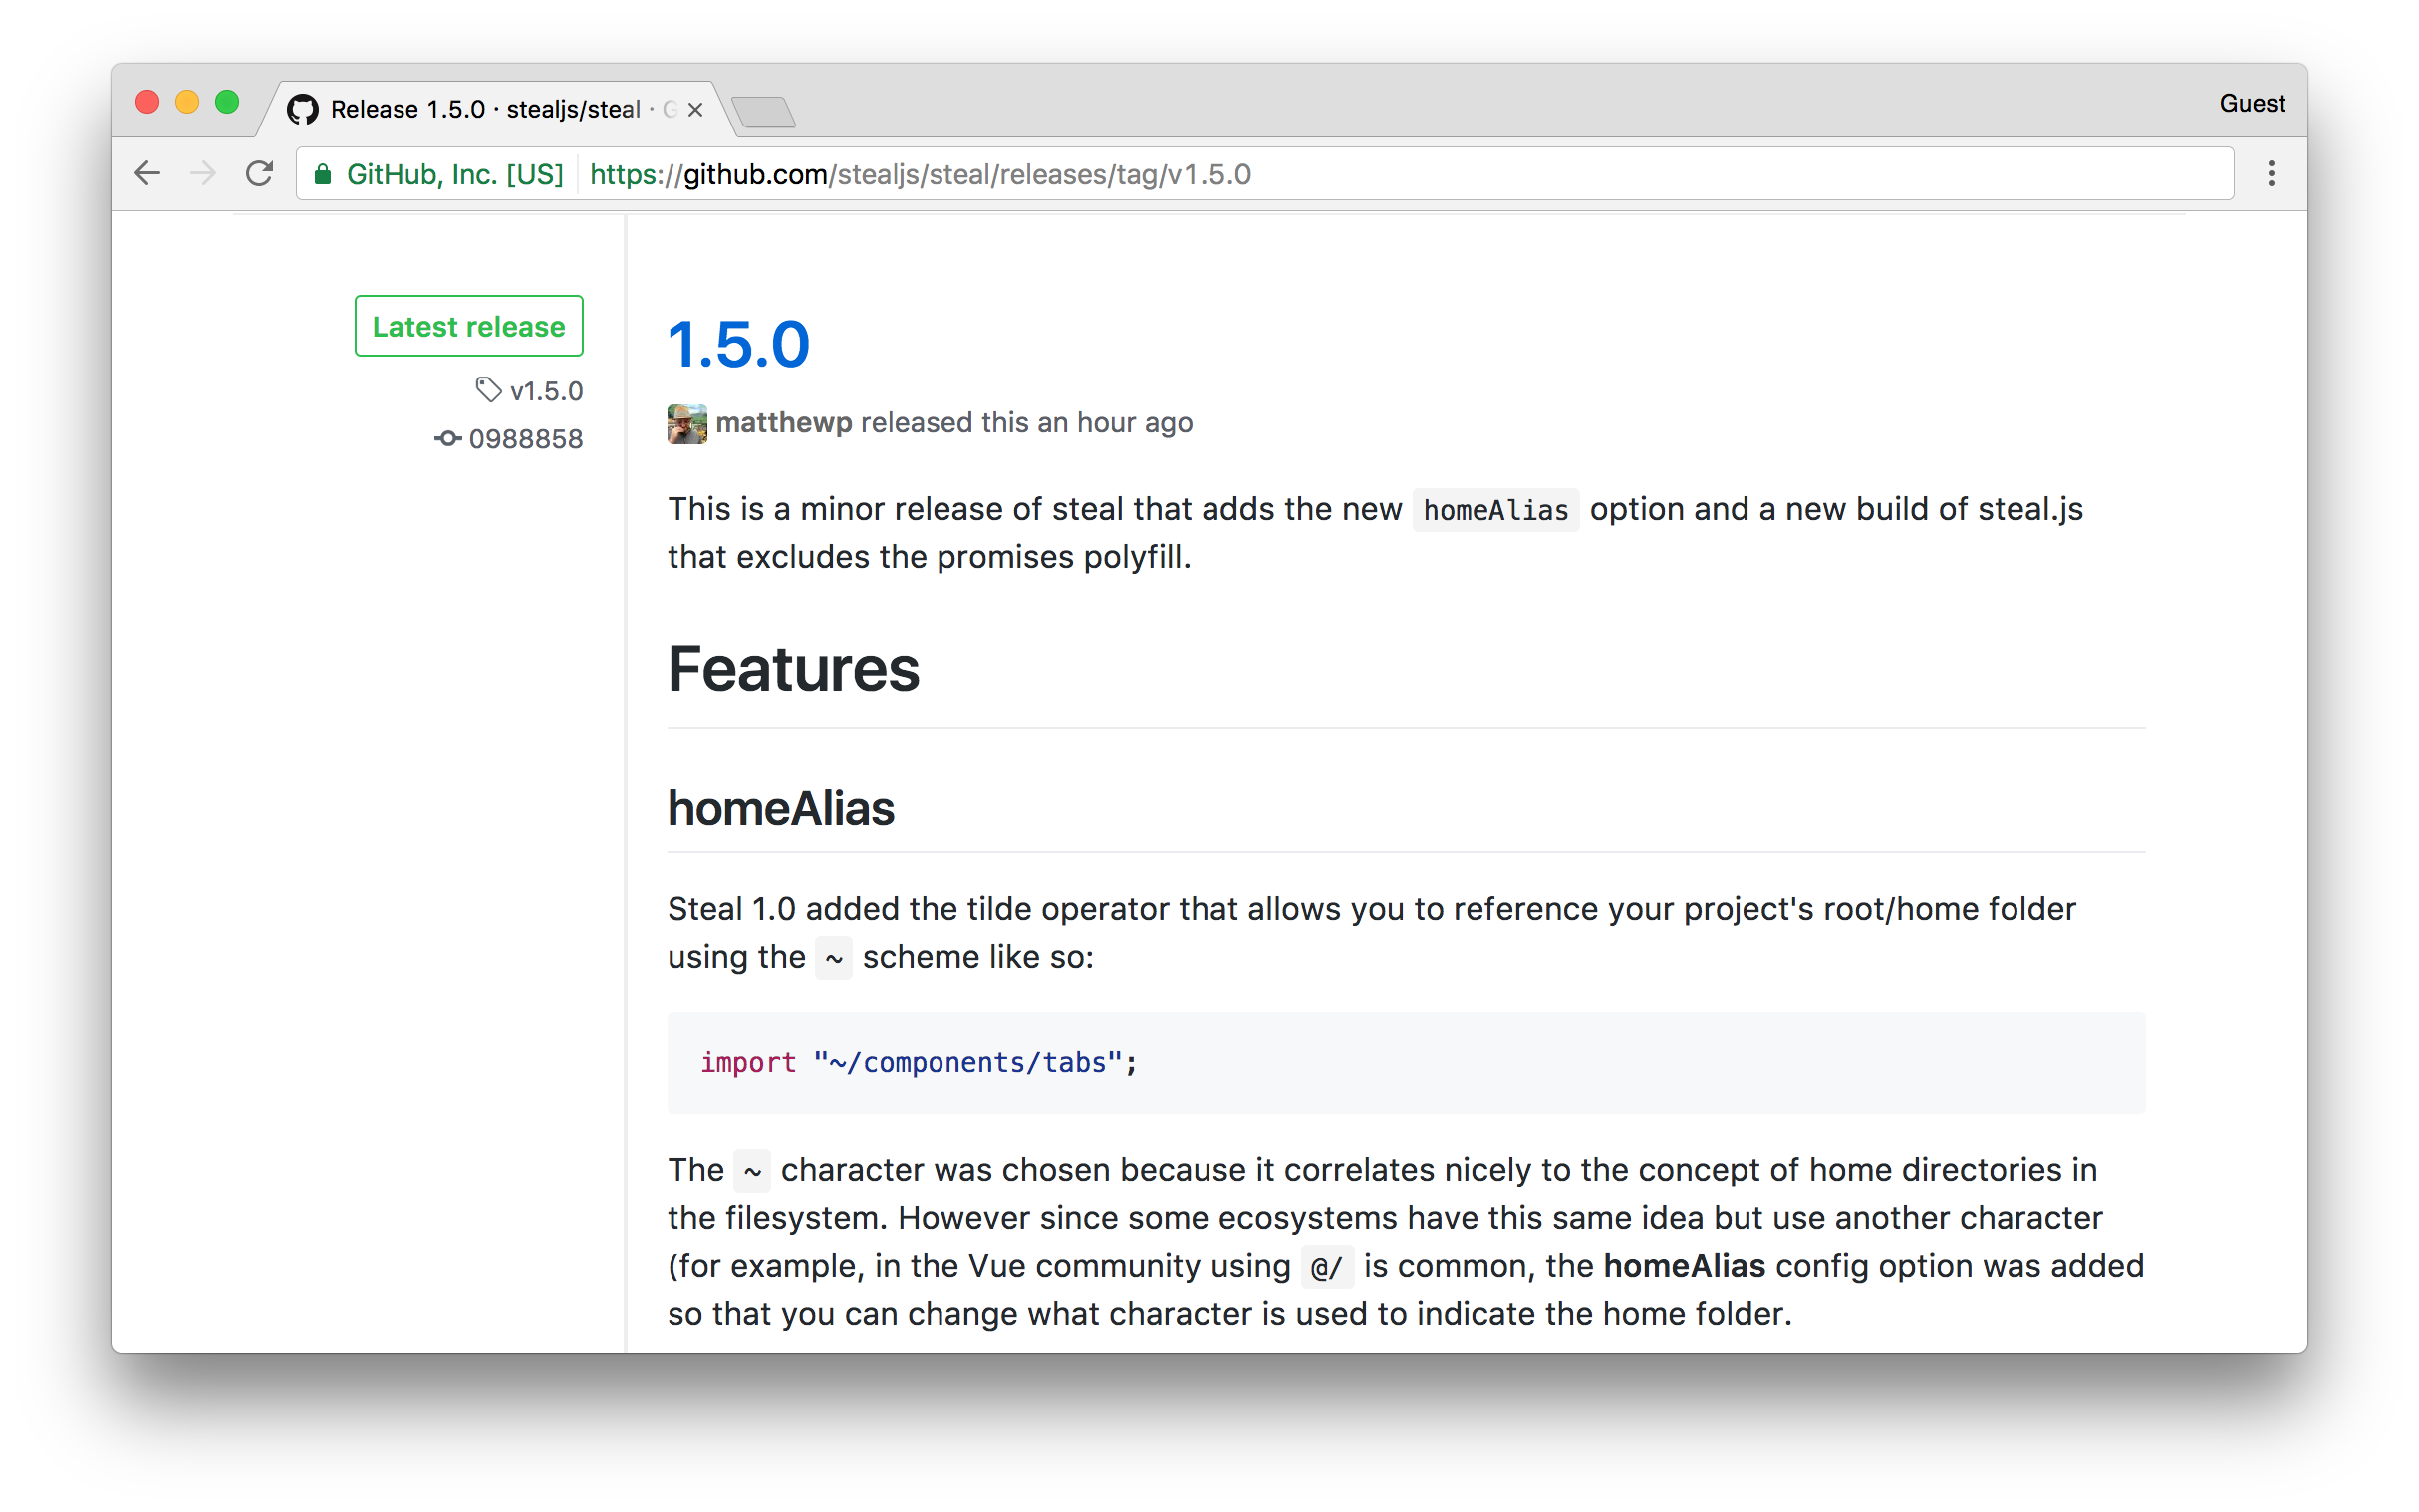Click the Latest release badge
This screenshot has width=2419, height=1512.
[x=469, y=326]
